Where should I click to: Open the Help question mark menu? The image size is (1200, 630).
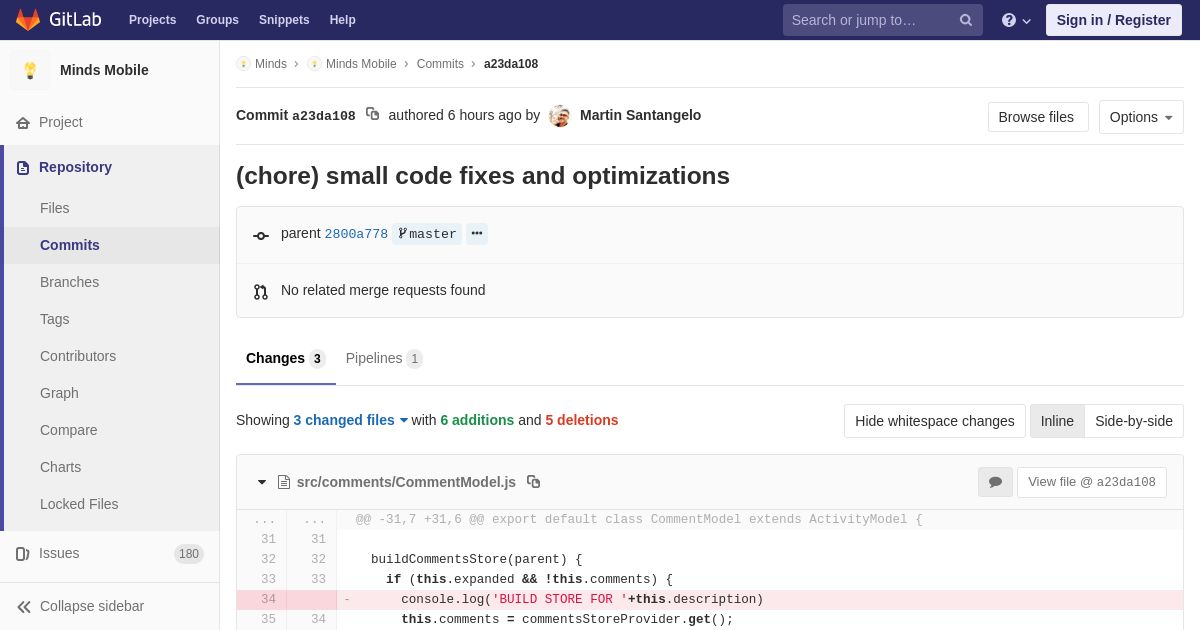[x=1015, y=20]
